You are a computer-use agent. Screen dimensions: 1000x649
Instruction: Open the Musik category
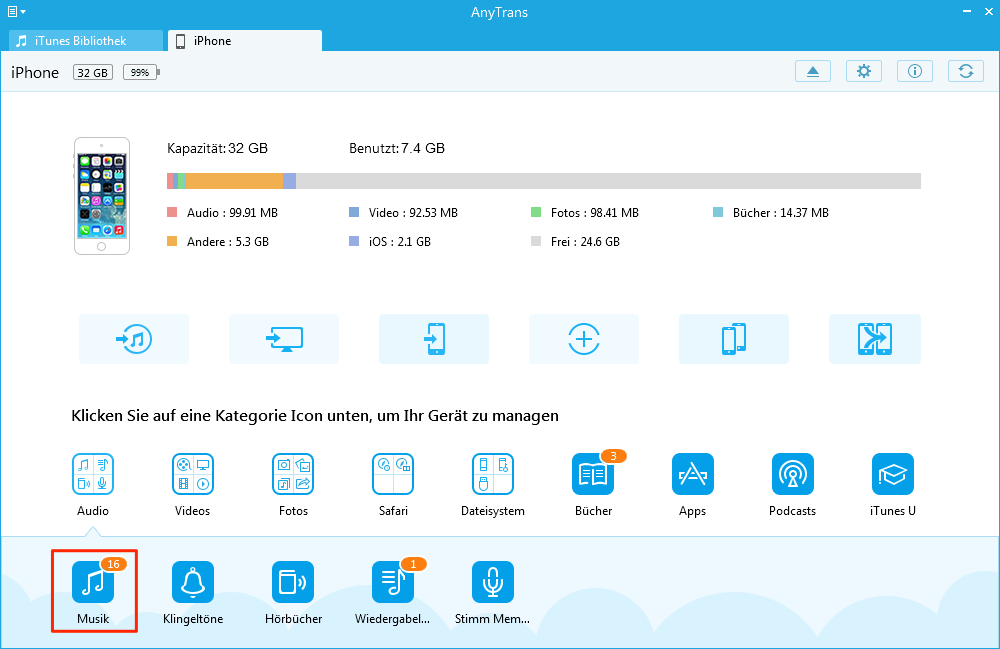[93, 581]
